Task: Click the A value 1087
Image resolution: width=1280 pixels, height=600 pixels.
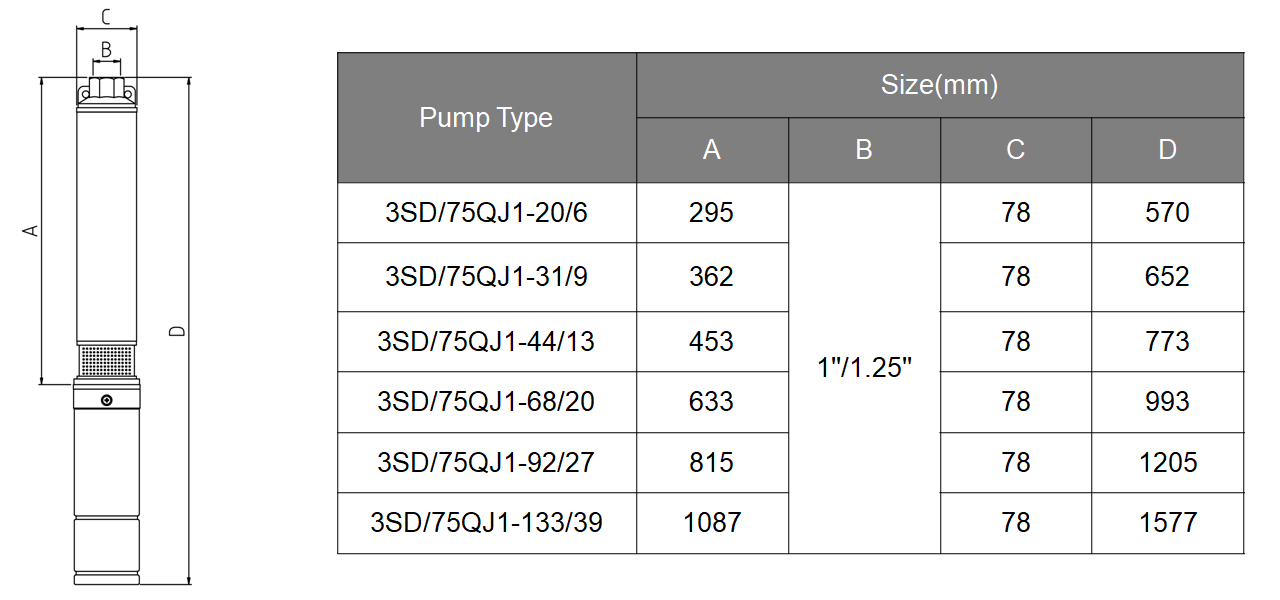Action: pos(712,523)
